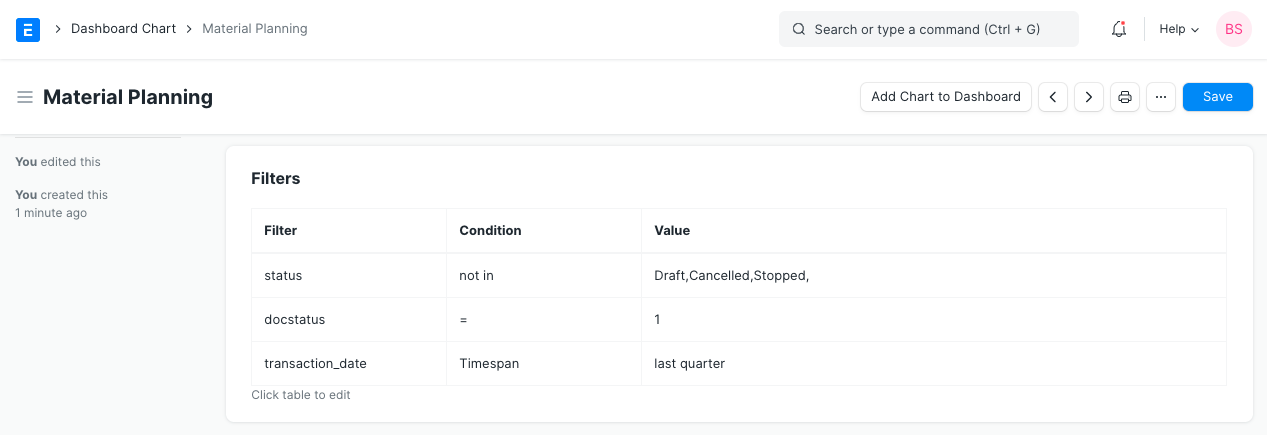Select the docstatus filter row
The image size is (1267, 435).
[x=294, y=320]
